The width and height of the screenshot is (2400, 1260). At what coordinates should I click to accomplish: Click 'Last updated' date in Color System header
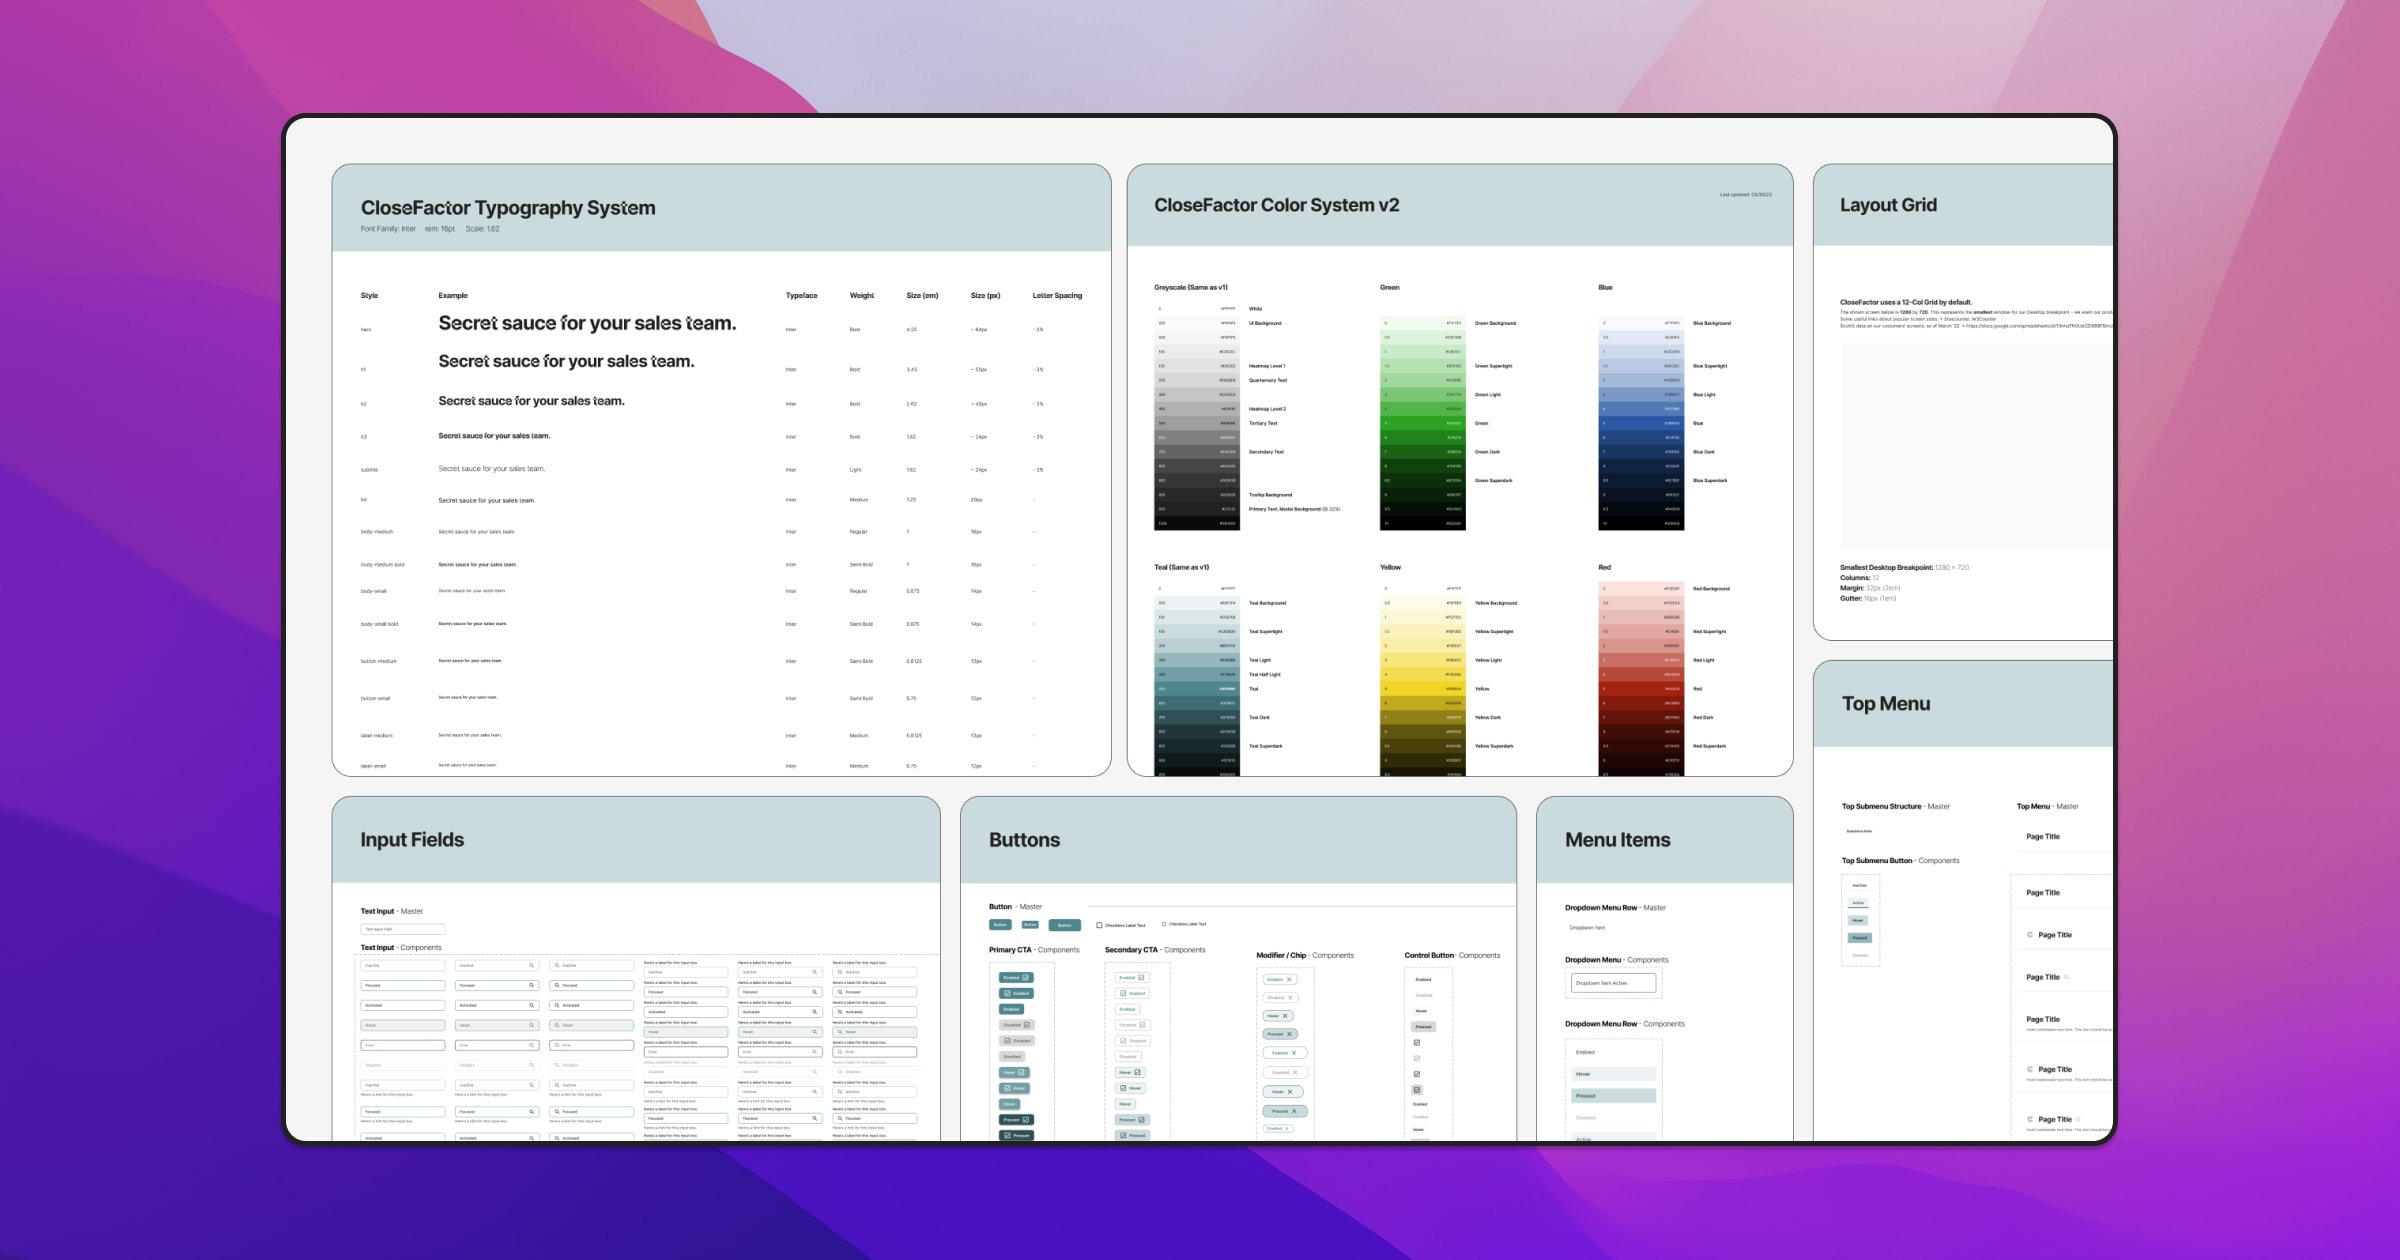click(1746, 195)
